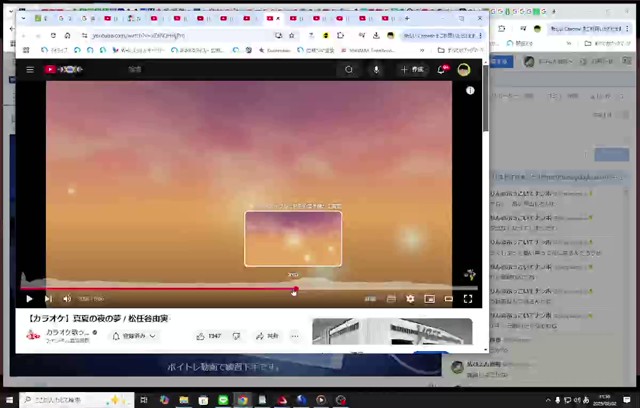Share the karaoke video
The width and height of the screenshot is (640, 408).
coord(267,336)
